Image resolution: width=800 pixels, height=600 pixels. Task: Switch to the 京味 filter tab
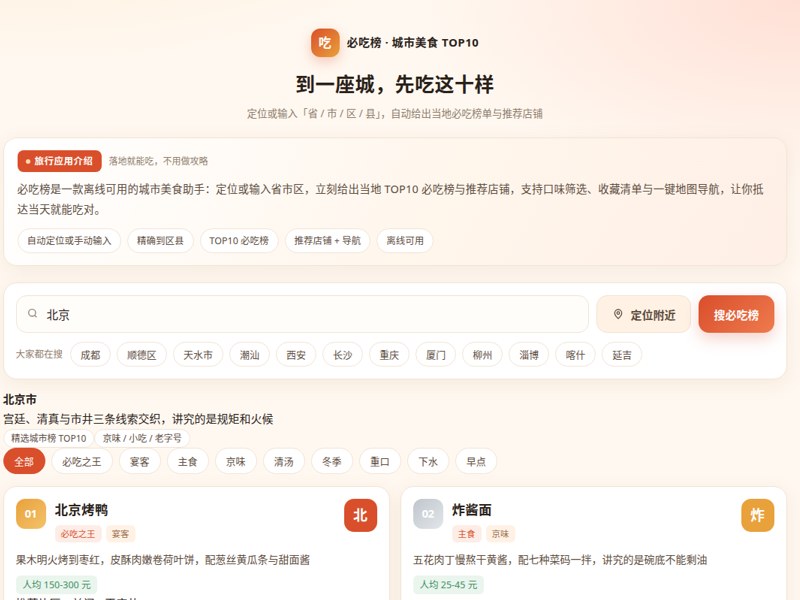click(236, 462)
